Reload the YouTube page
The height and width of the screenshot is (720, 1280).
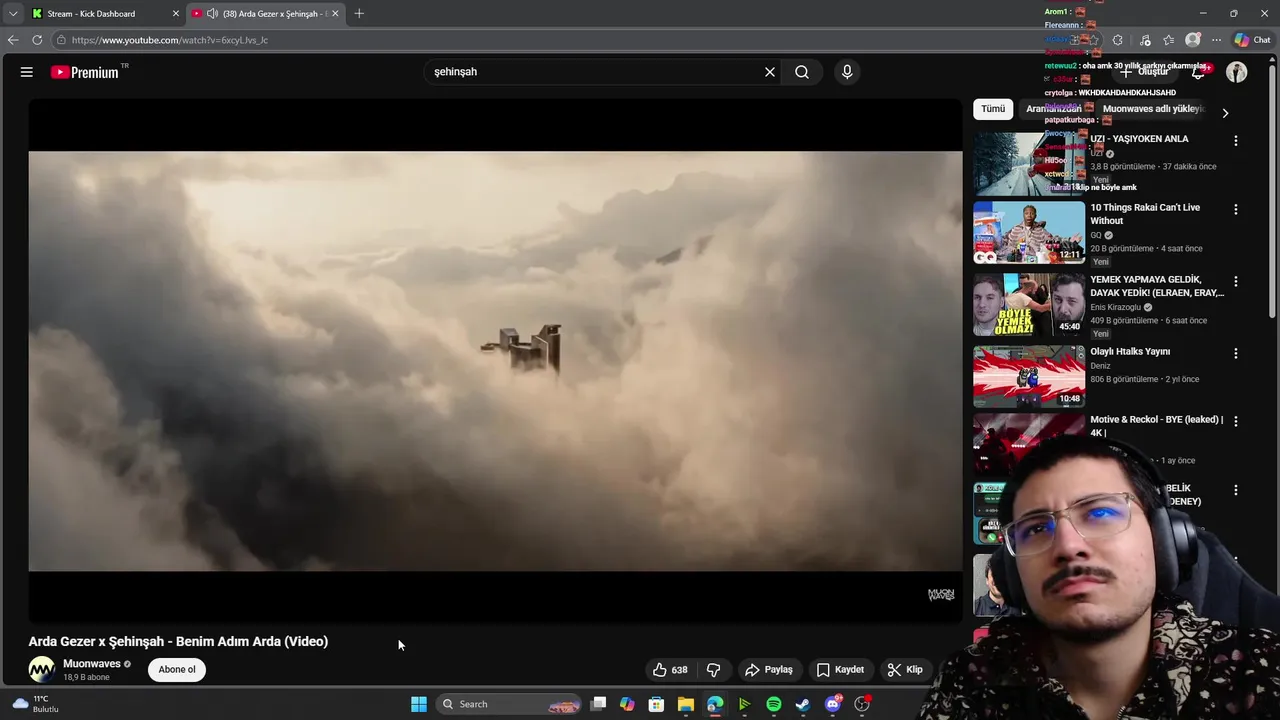pyautogui.click(x=37, y=40)
